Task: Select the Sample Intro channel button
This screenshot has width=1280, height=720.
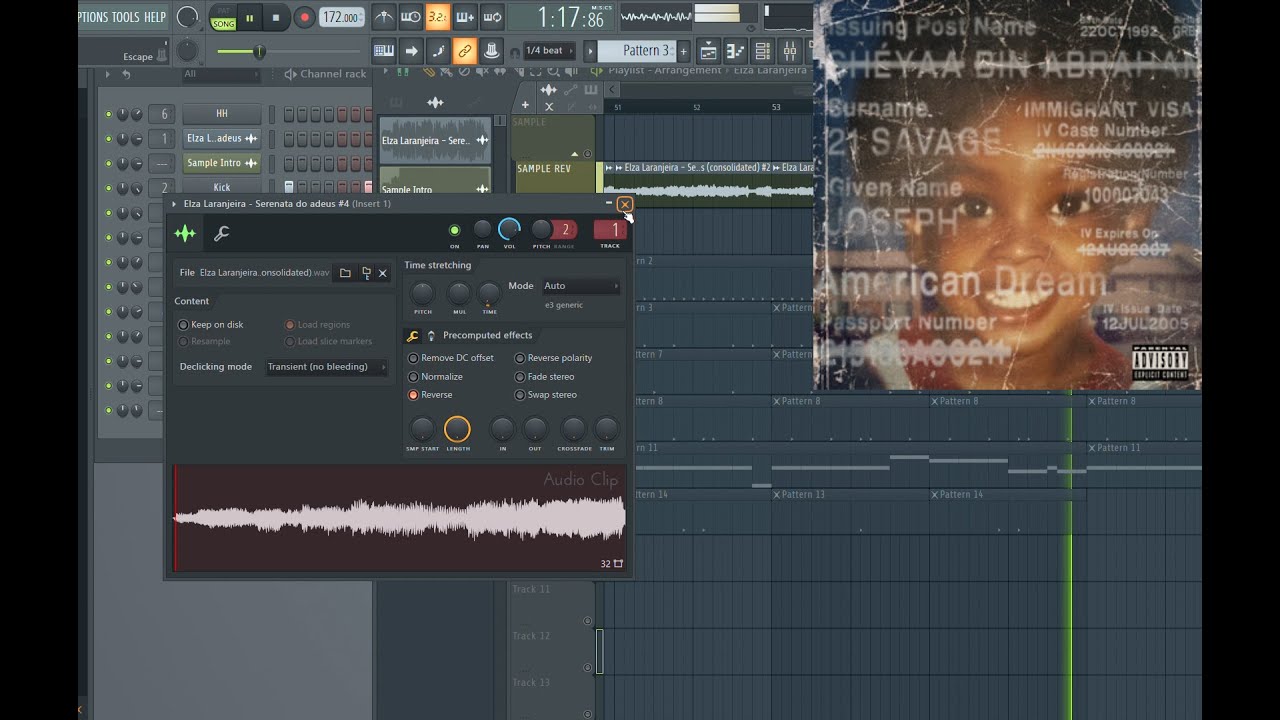Action: 222,163
